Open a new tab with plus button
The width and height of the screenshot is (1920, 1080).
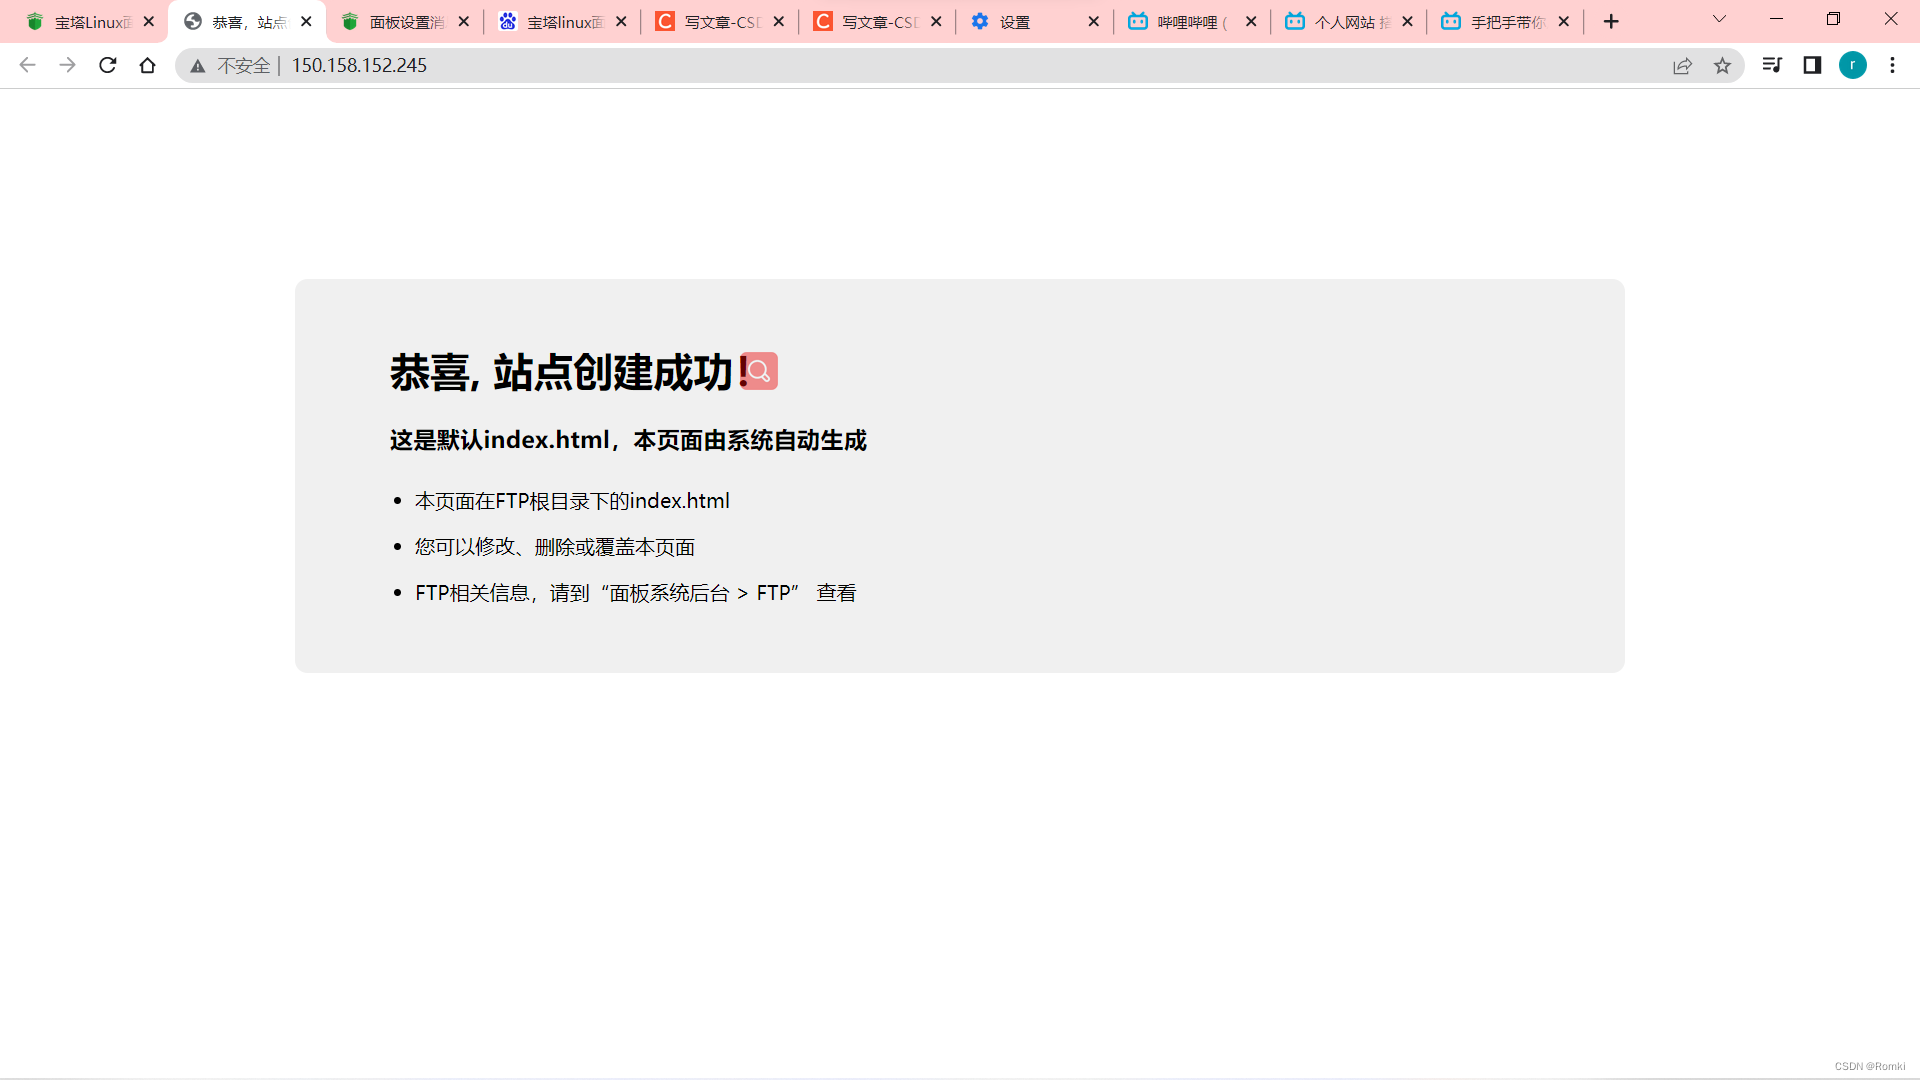point(1611,22)
